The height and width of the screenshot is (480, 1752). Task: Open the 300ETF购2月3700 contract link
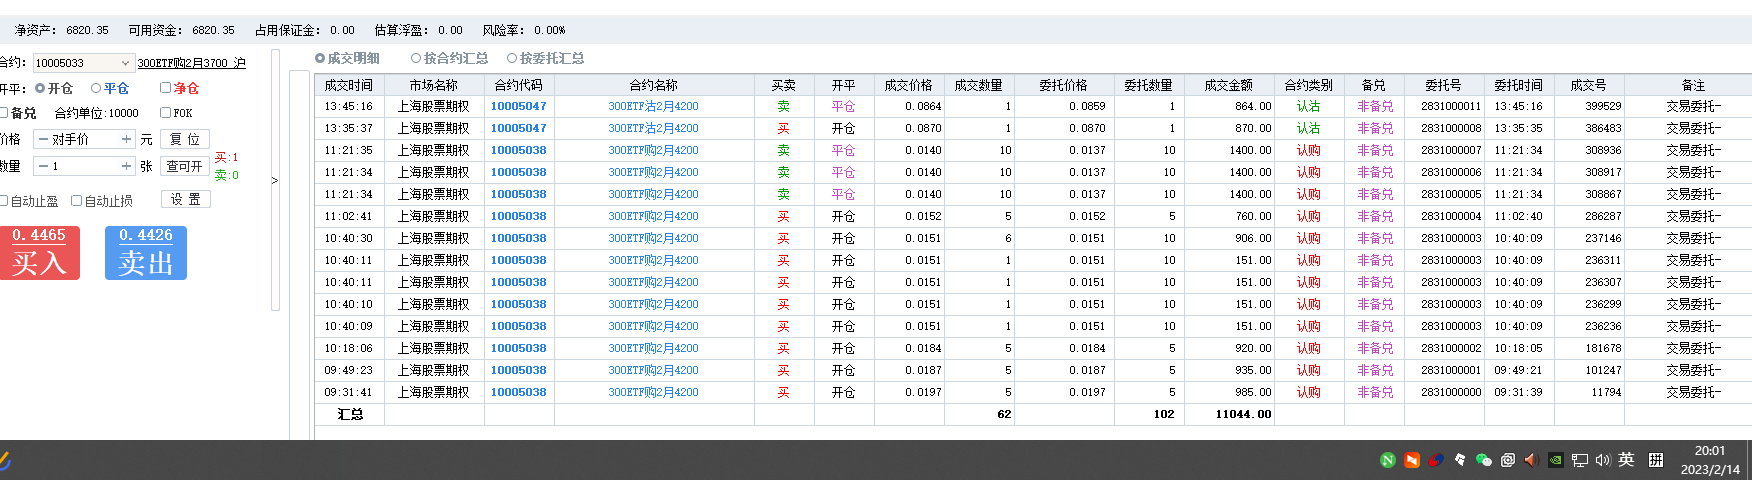191,63
